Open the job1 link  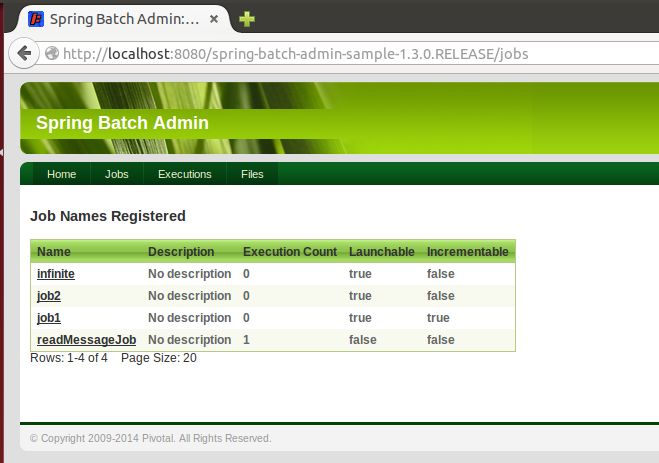(x=49, y=318)
